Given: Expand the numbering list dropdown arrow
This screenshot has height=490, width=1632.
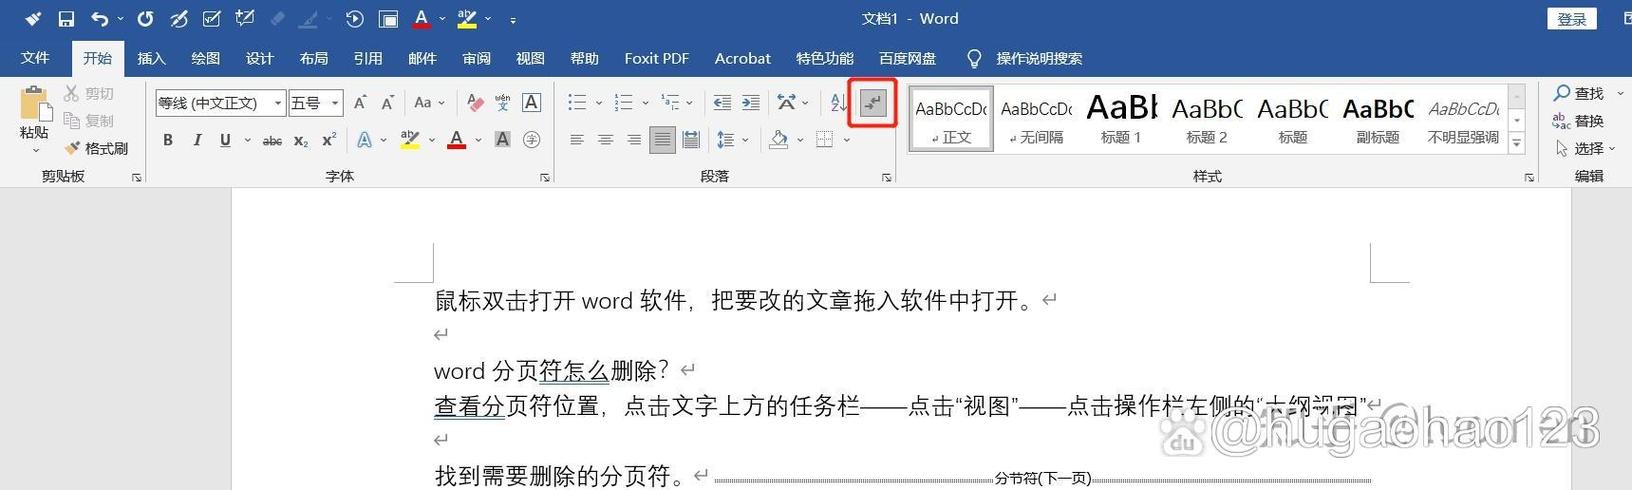Looking at the screenshot, I should click(646, 102).
